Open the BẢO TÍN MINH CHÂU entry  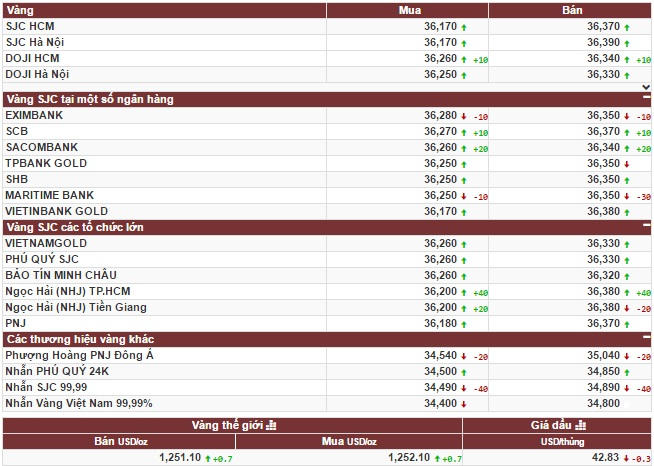tap(60, 275)
